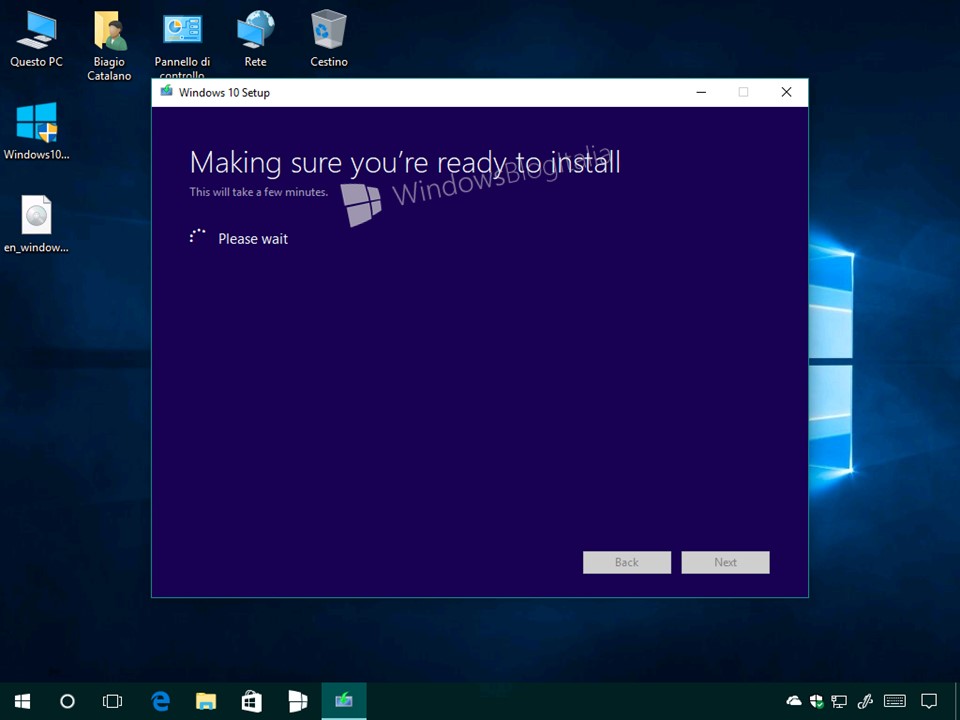
Task: Open the Windows Defender shield tray icon
Action: (816, 701)
